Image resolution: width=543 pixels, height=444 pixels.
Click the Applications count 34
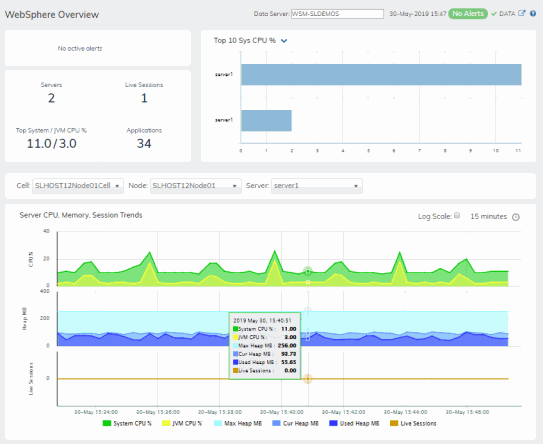(x=144, y=143)
